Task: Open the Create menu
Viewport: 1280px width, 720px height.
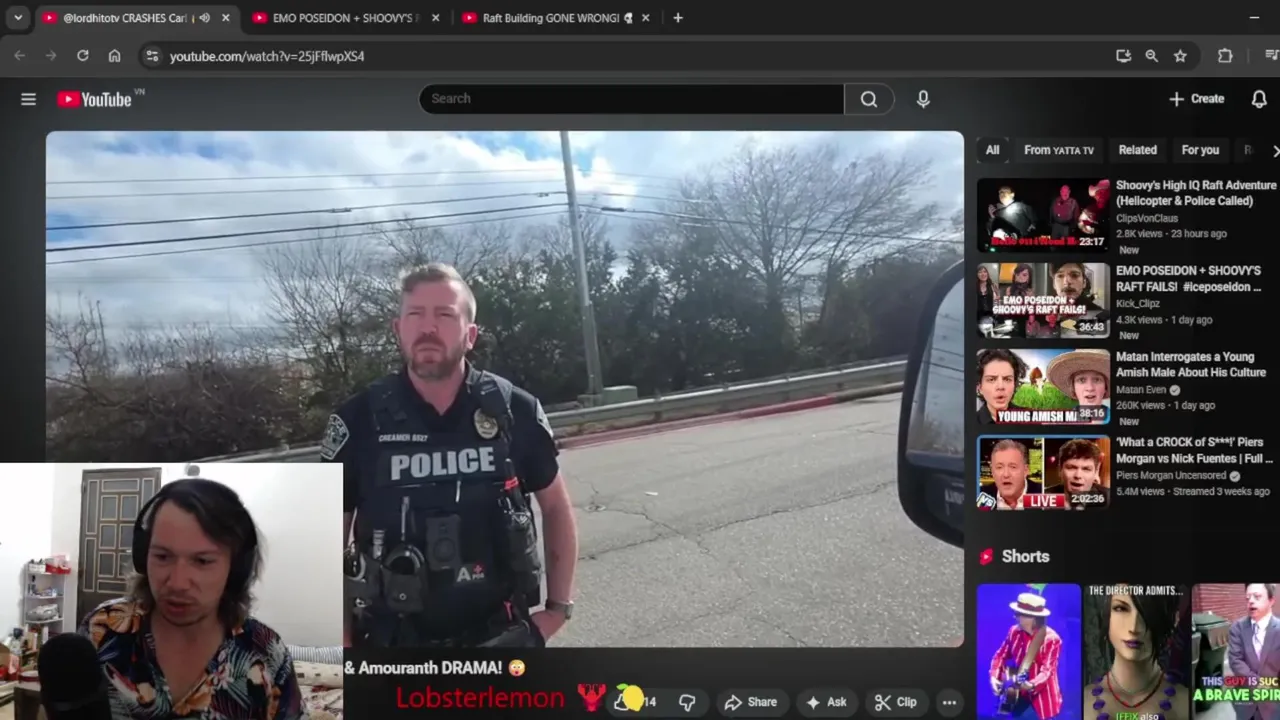Action: click(x=1197, y=98)
